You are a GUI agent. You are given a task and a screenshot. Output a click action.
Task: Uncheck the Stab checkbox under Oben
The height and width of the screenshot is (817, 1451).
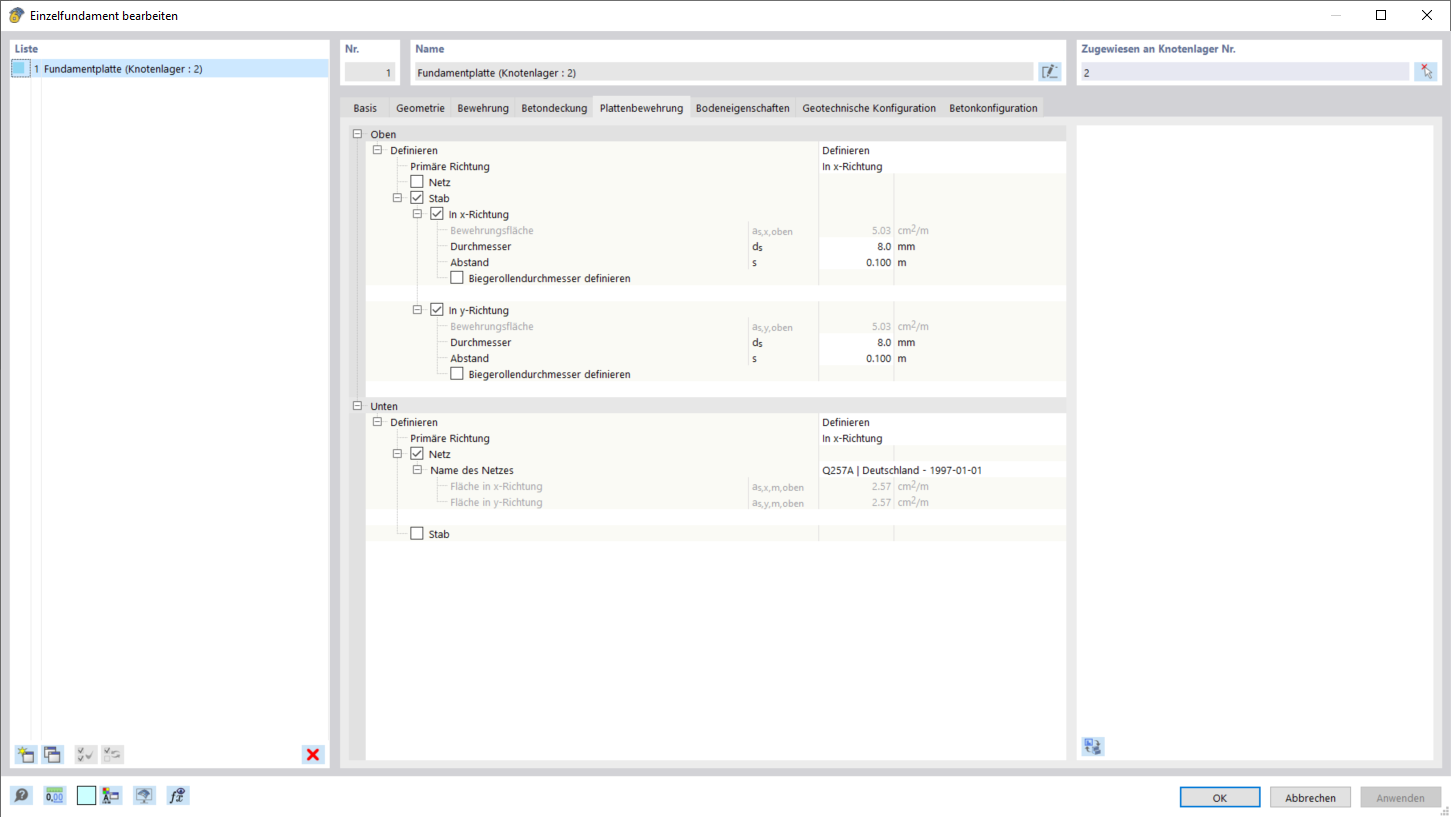(417, 198)
